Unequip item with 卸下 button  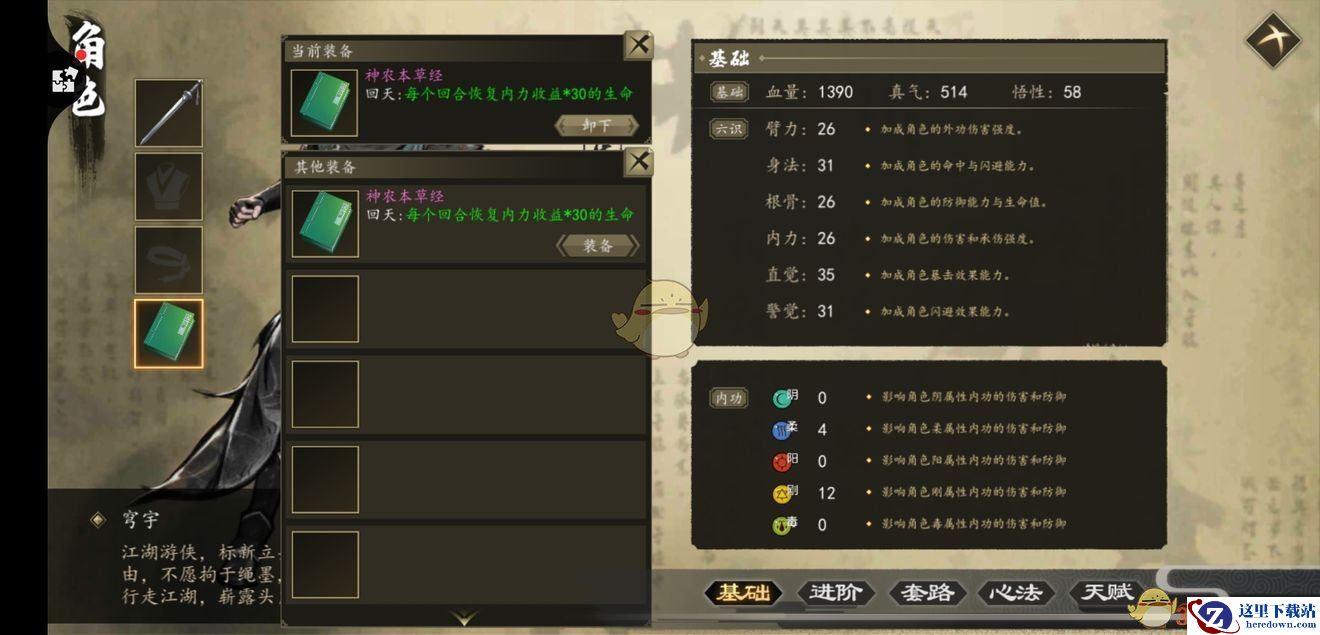click(x=597, y=125)
